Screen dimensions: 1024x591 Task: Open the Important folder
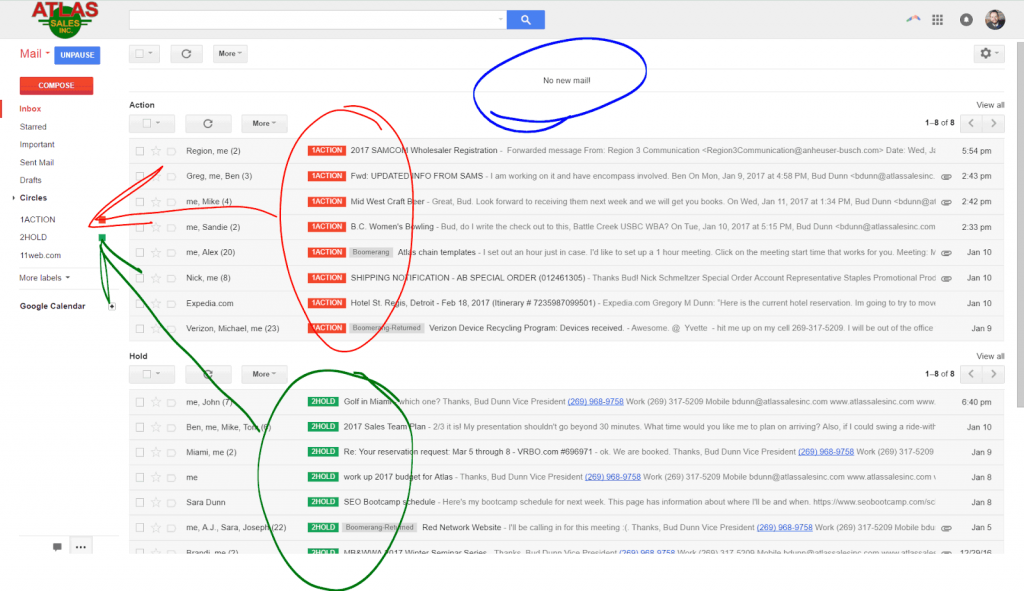click(x=37, y=144)
